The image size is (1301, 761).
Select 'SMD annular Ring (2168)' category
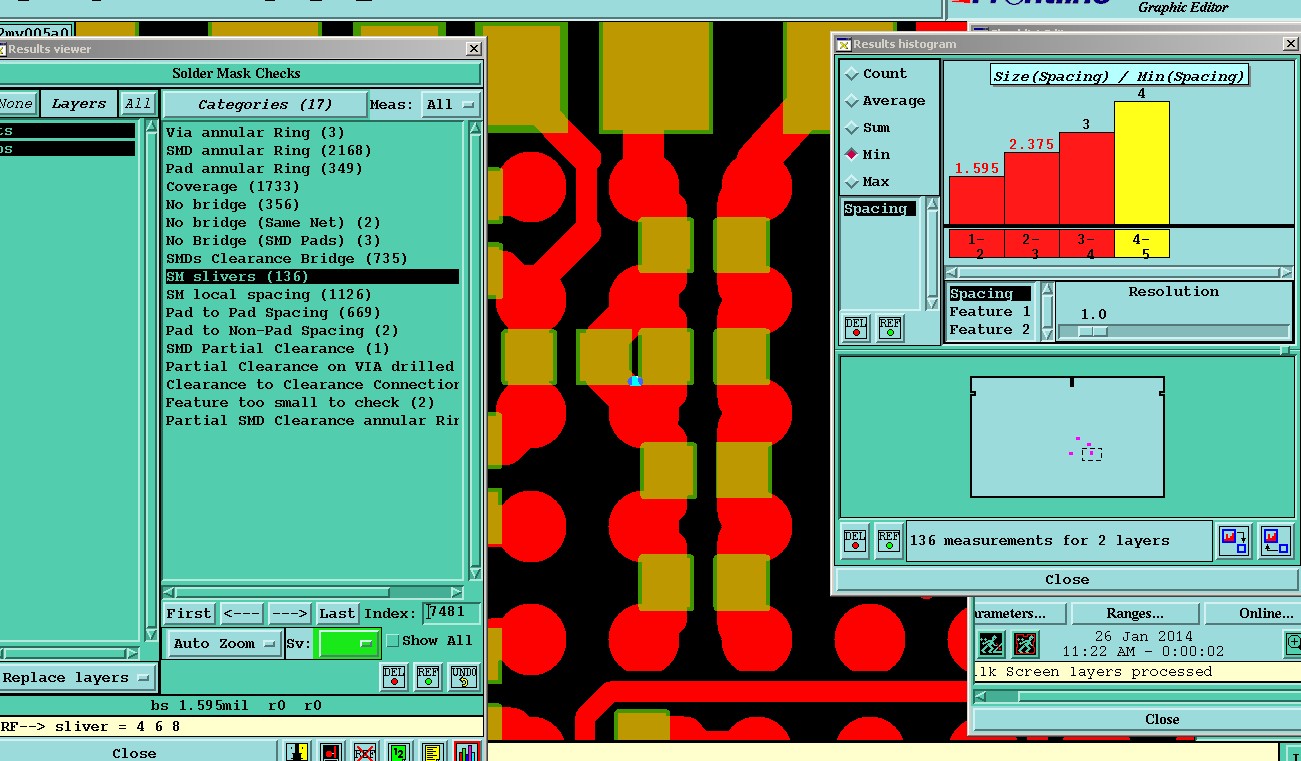pos(268,151)
